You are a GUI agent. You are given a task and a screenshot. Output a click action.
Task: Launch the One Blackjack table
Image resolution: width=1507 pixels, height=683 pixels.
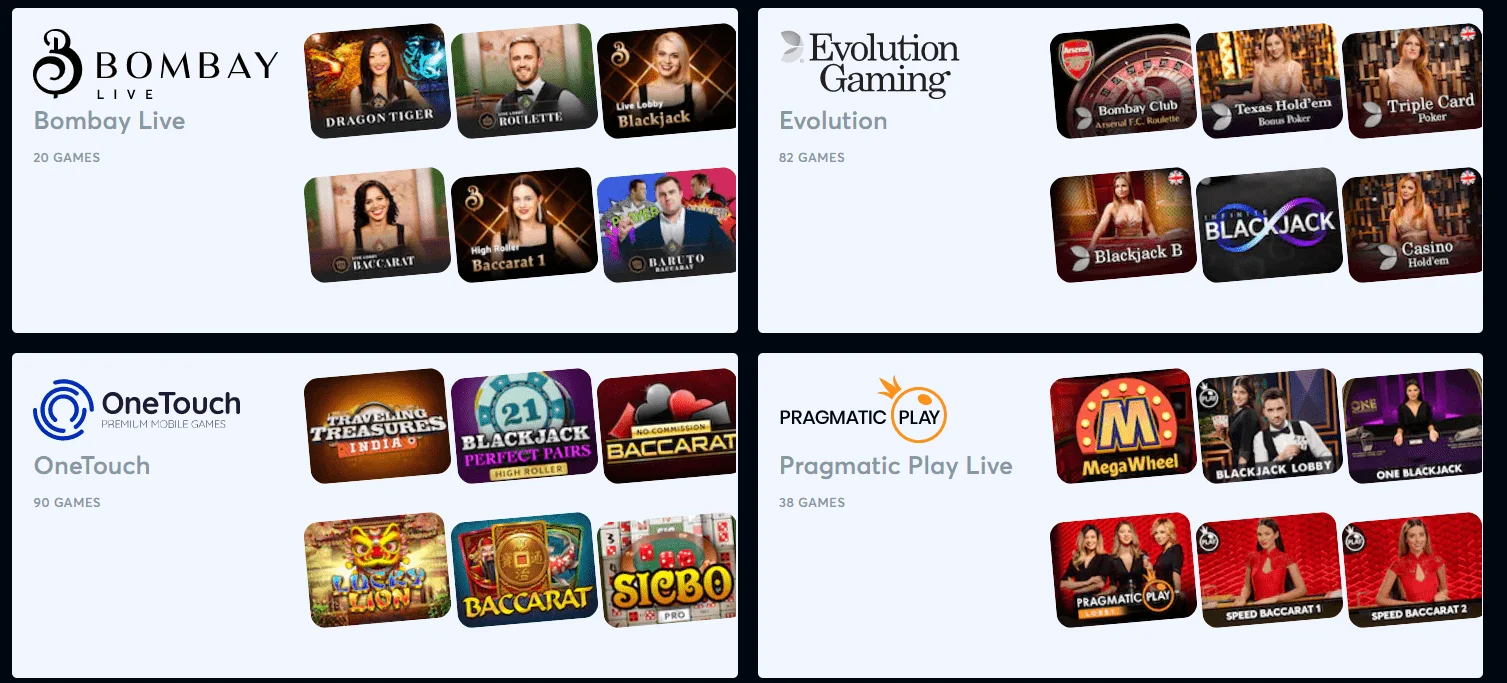point(1411,426)
